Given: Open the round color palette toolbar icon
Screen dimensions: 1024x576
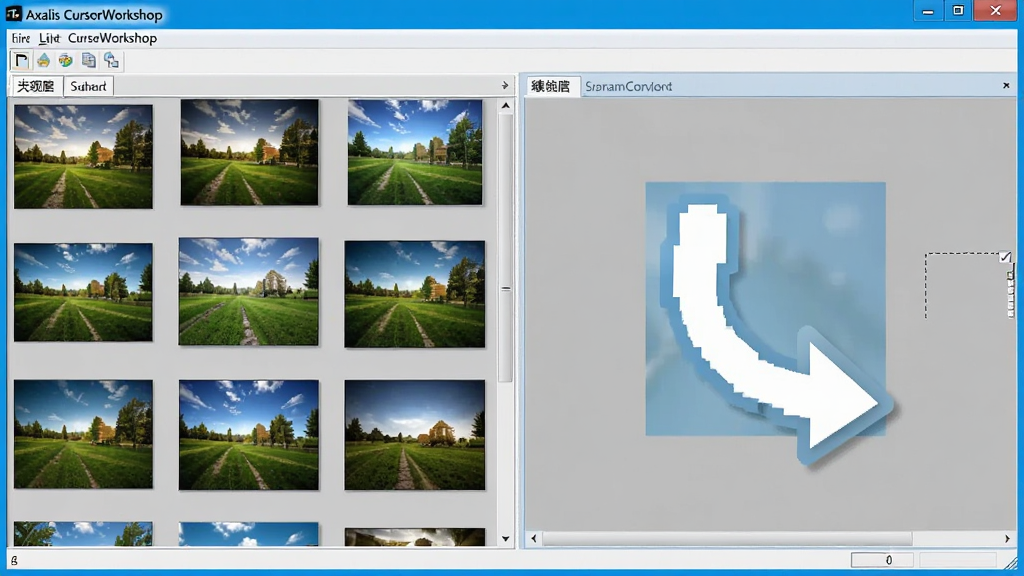Looking at the screenshot, I should pyautogui.click(x=65, y=61).
